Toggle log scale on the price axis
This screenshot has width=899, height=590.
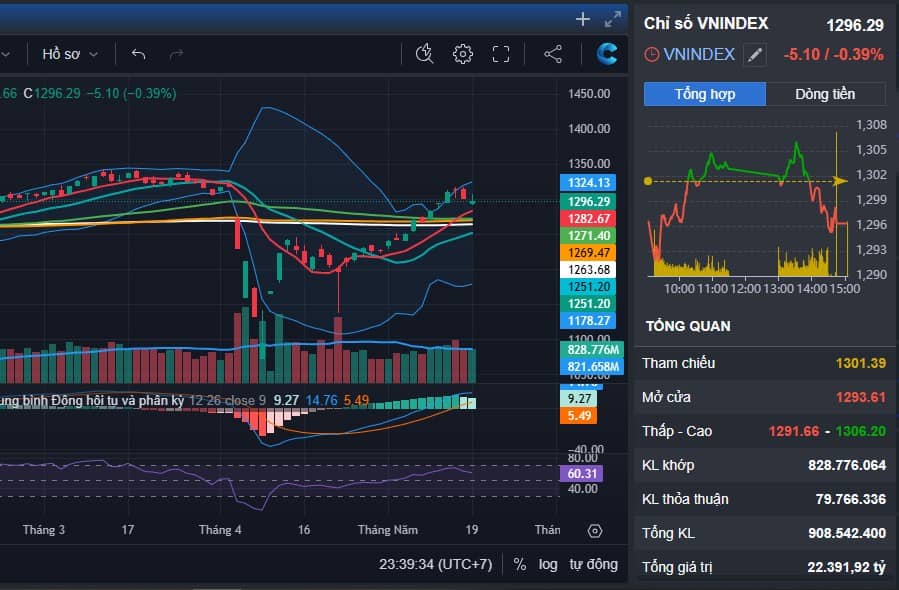point(548,564)
